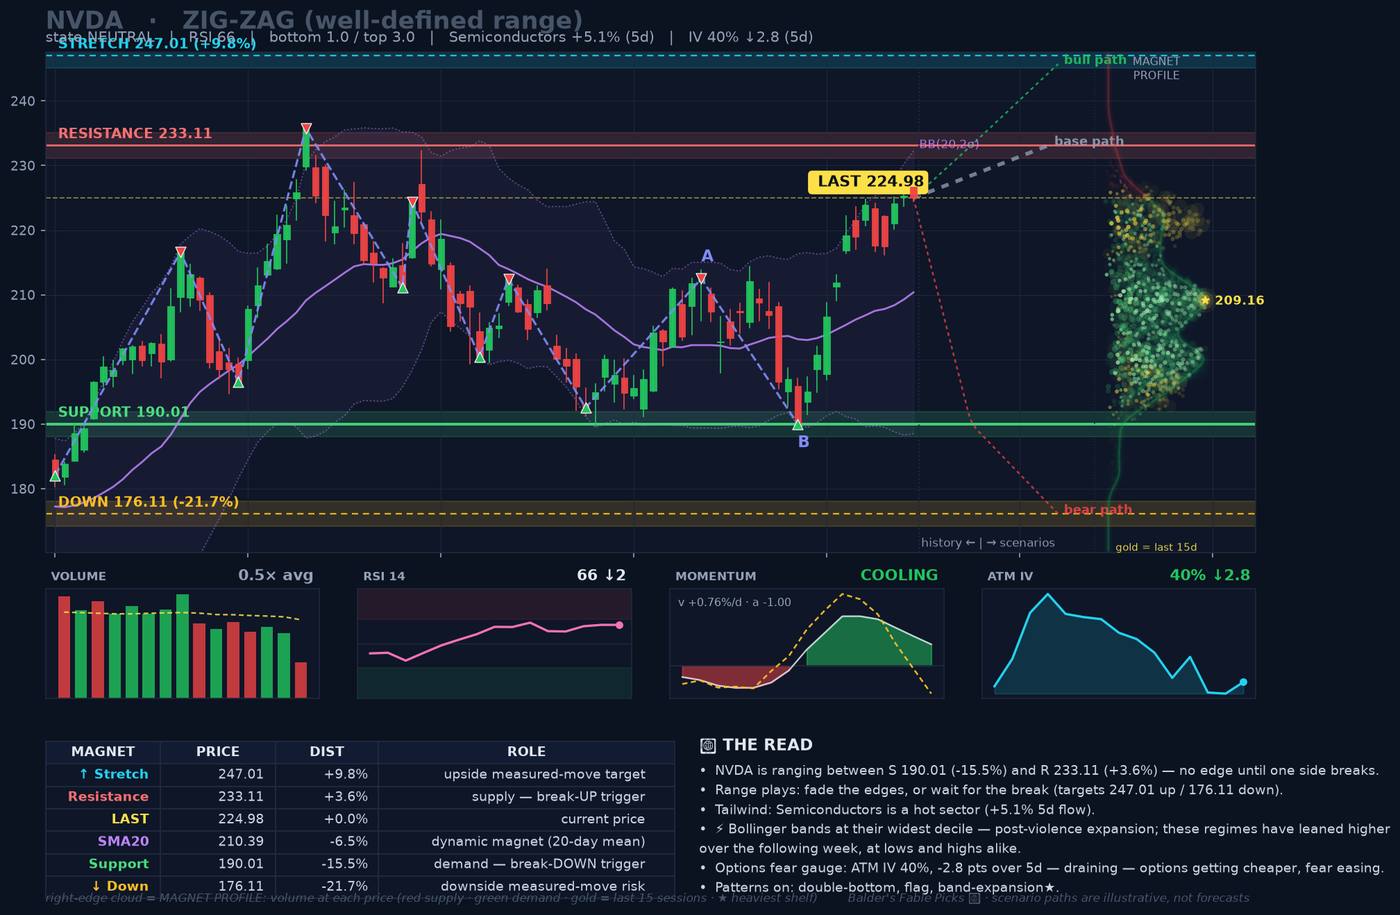This screenshot has width=1400, height=915.
Task: Click '↓ Down' in the magnet table
Action: tap(119, 886)
